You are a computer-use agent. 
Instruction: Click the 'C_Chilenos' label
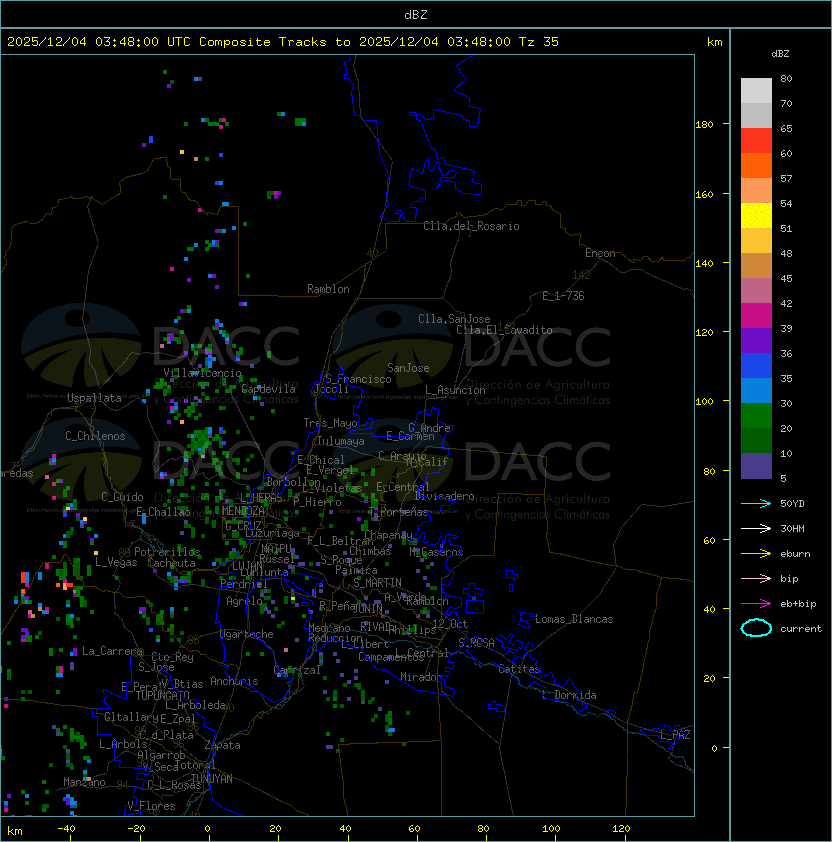(95, 436)
